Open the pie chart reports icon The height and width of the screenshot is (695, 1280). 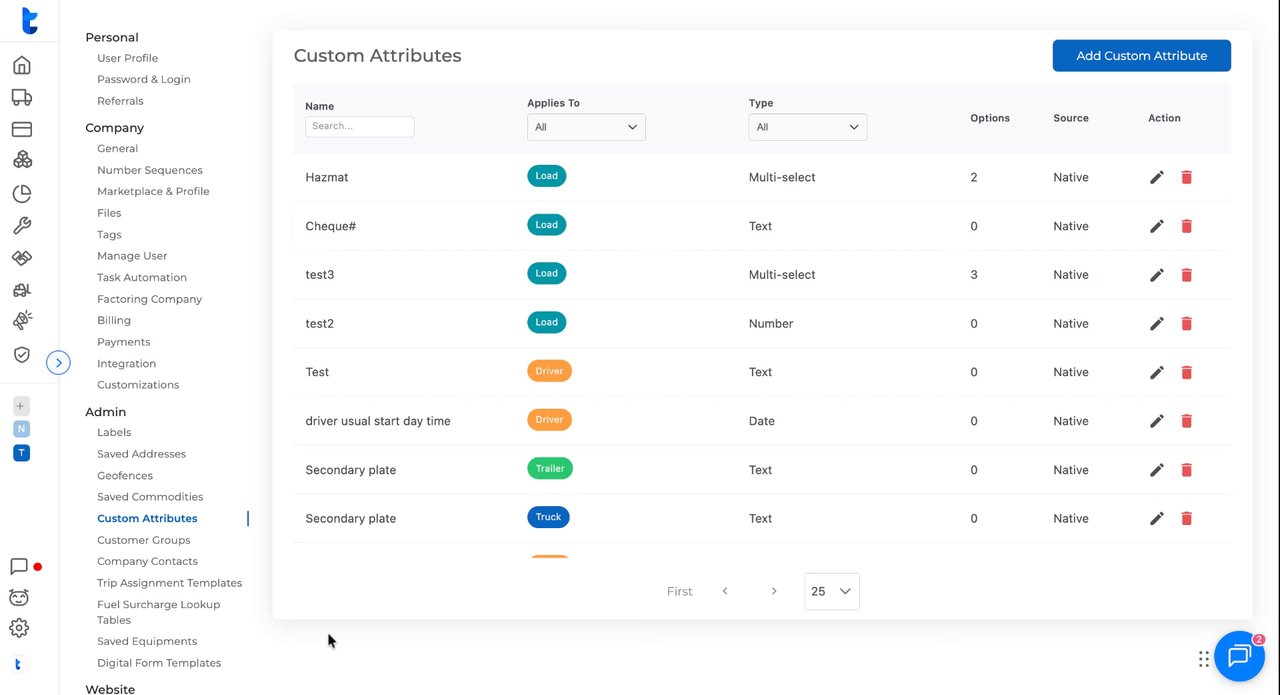coord(21,194)
